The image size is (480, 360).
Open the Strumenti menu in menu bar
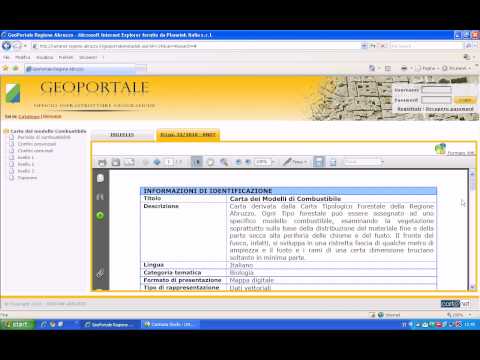tap(88, 57)
